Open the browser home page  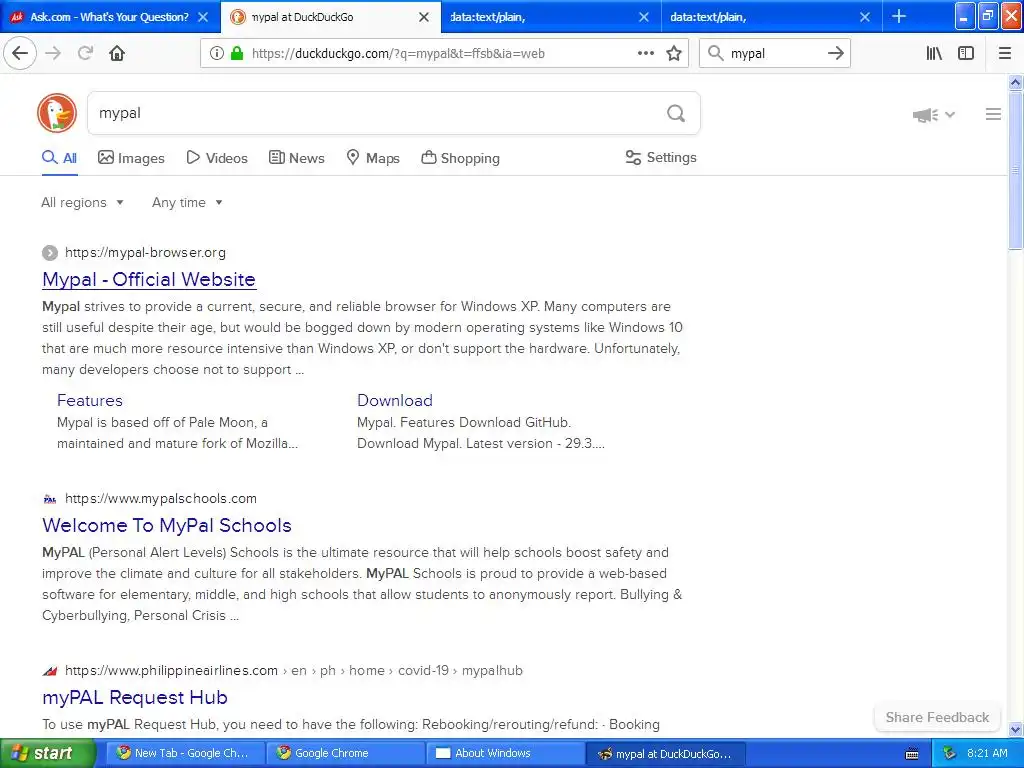click(x=117, y=54)
